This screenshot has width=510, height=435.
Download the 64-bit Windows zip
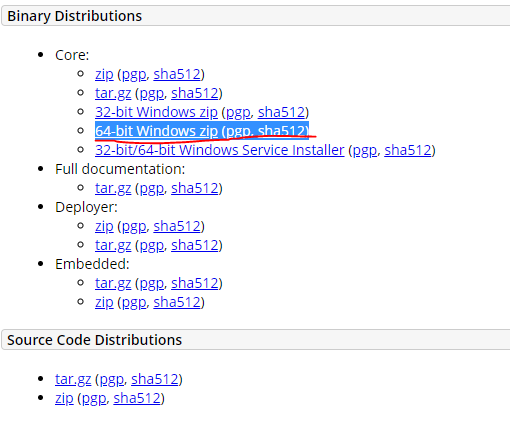pos(156,131)
